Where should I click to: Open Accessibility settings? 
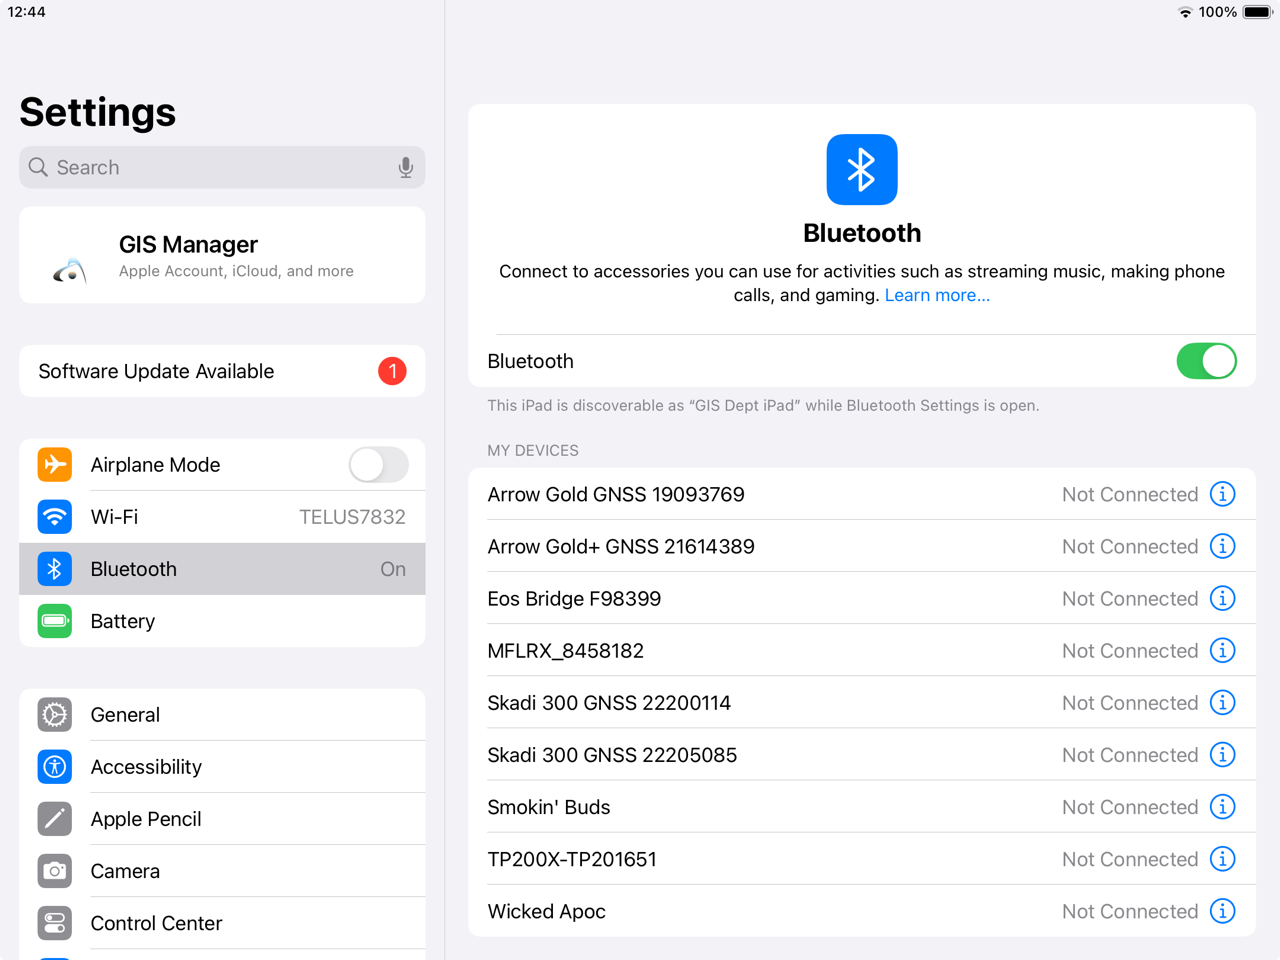point(222,766)
